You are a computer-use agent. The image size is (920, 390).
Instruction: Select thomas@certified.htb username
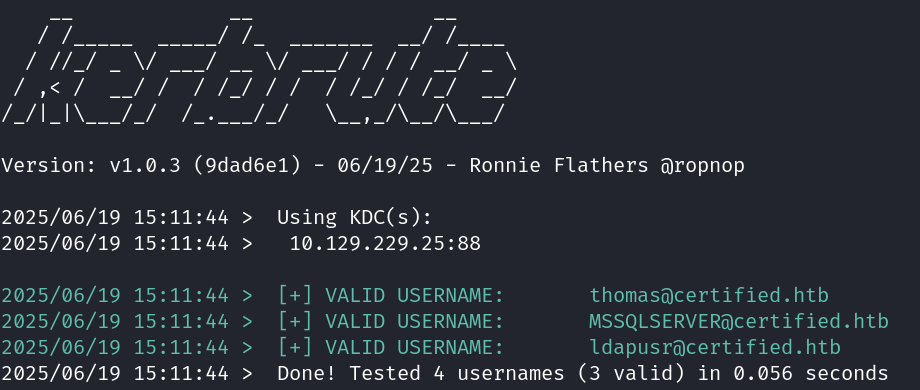(709, 295)
